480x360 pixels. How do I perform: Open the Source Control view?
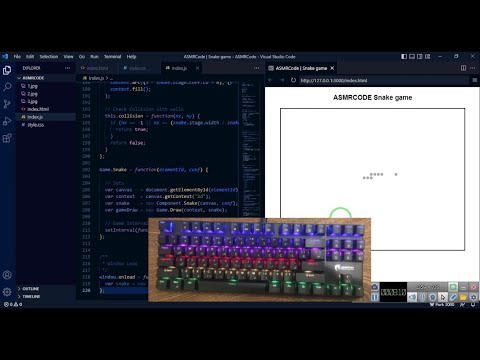pos(7,104)
